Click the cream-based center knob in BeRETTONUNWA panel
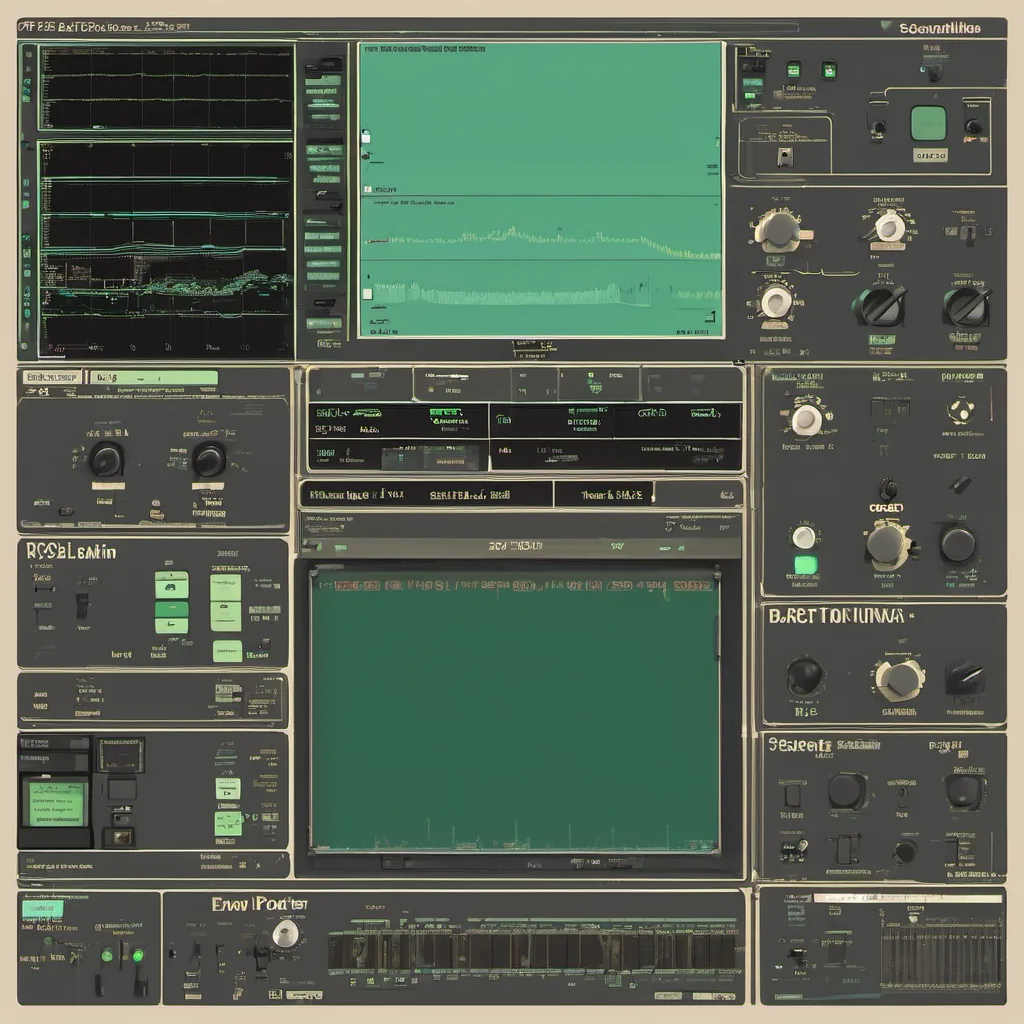The image size is (1024, 1024). (x=899, y=679)
